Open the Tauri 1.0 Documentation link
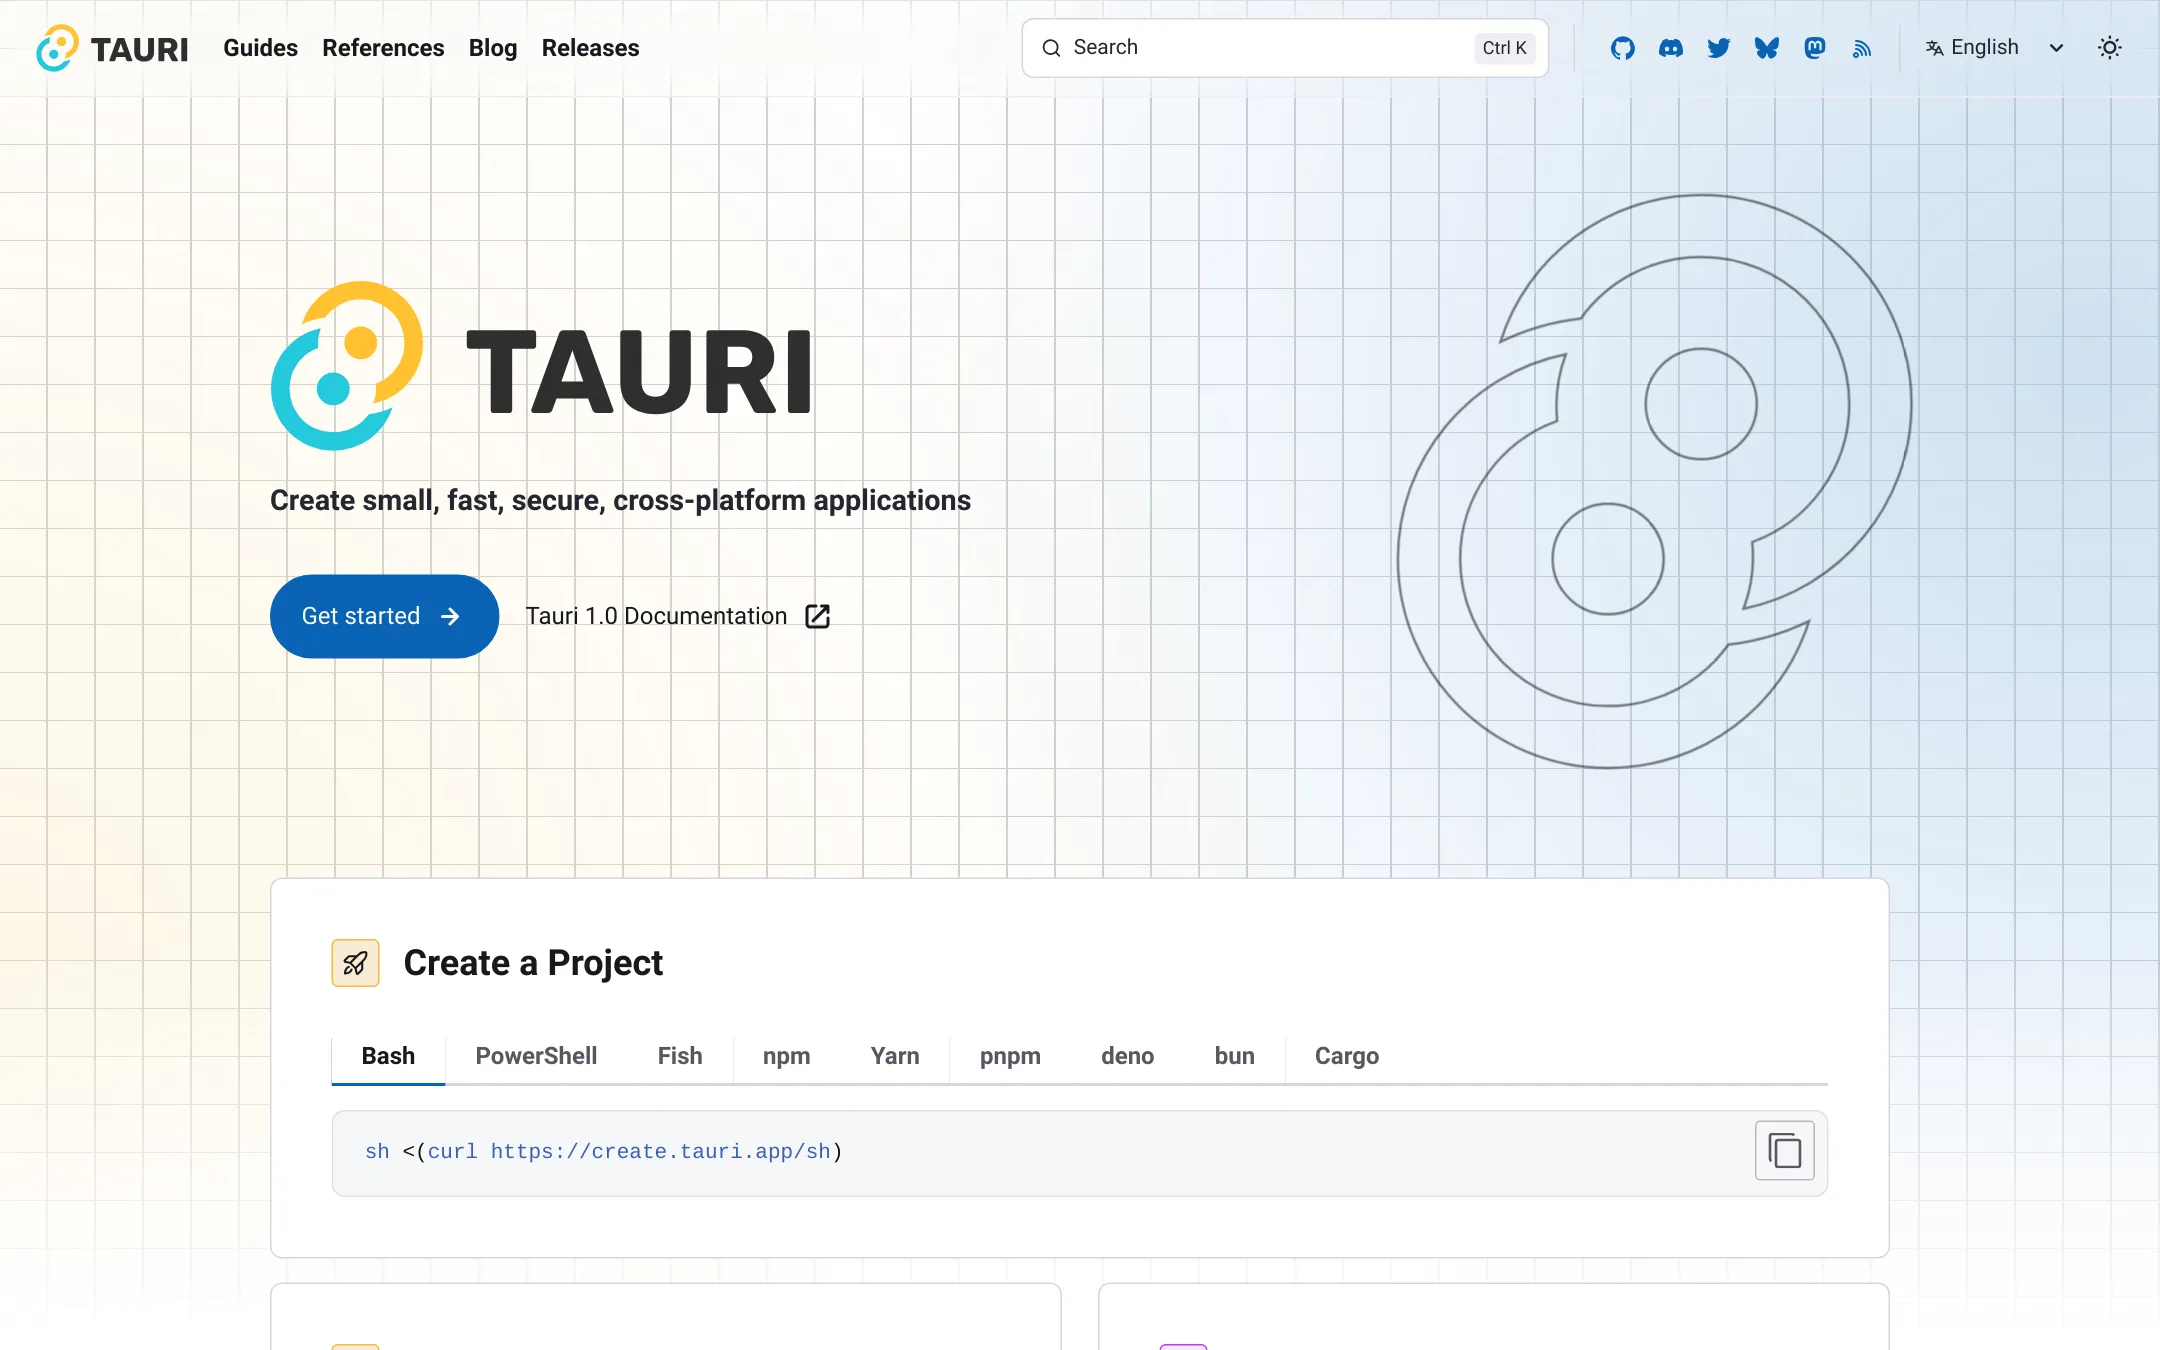 click(x=677, y=616)
